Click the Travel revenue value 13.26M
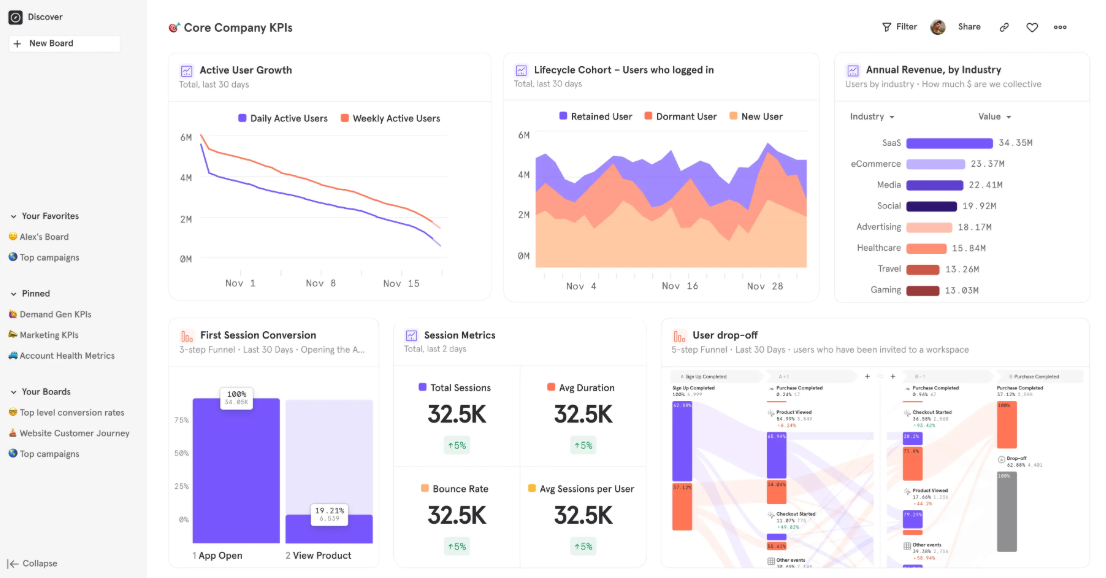 pos(961,270)
